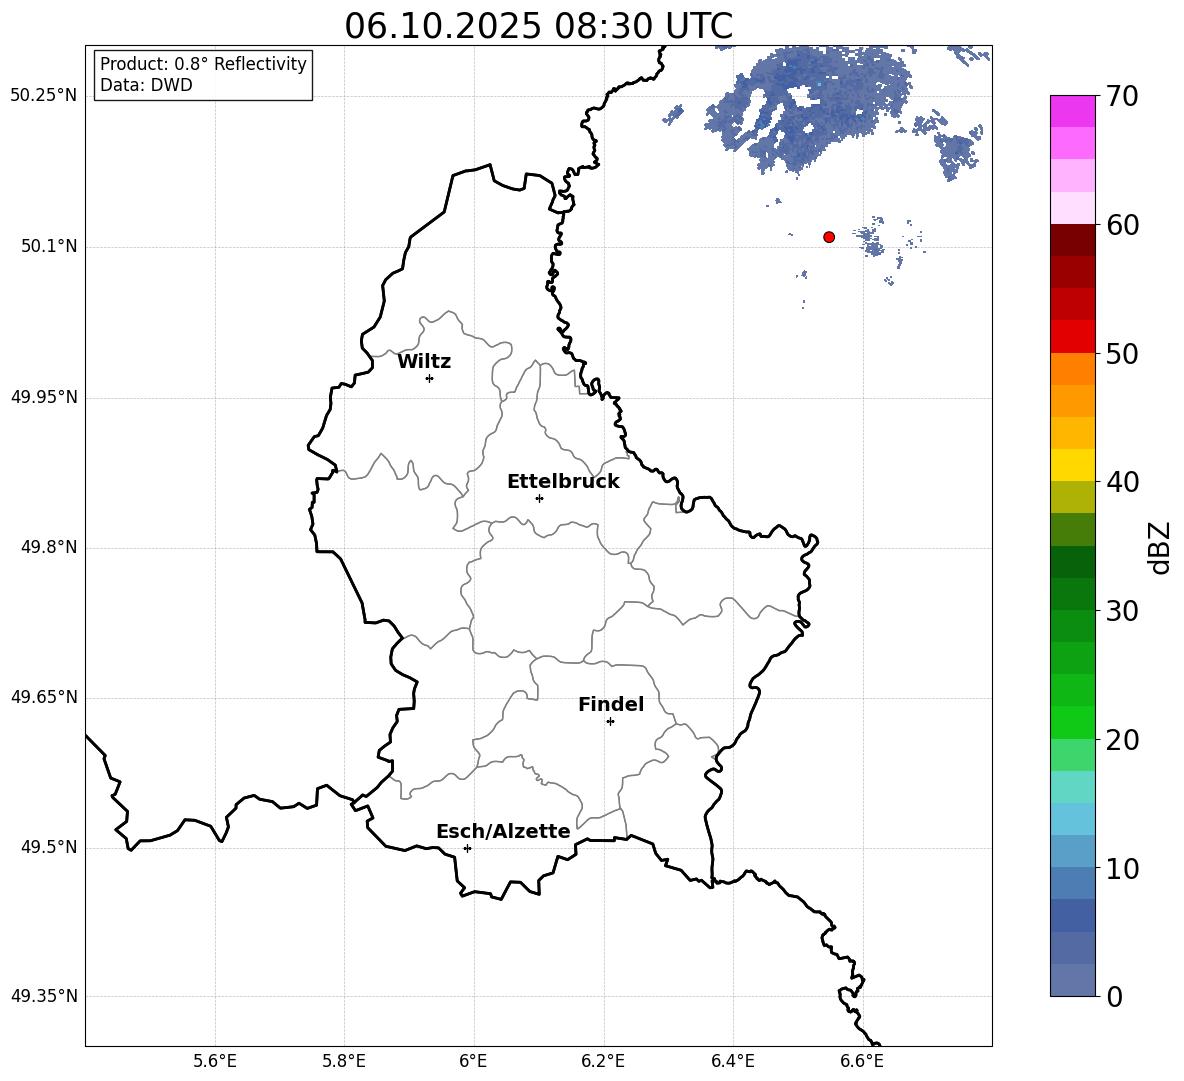Click the dark maroon swatch just below 60 dBZ
Screen dimensions: 1184x1081
point(1073,240)
